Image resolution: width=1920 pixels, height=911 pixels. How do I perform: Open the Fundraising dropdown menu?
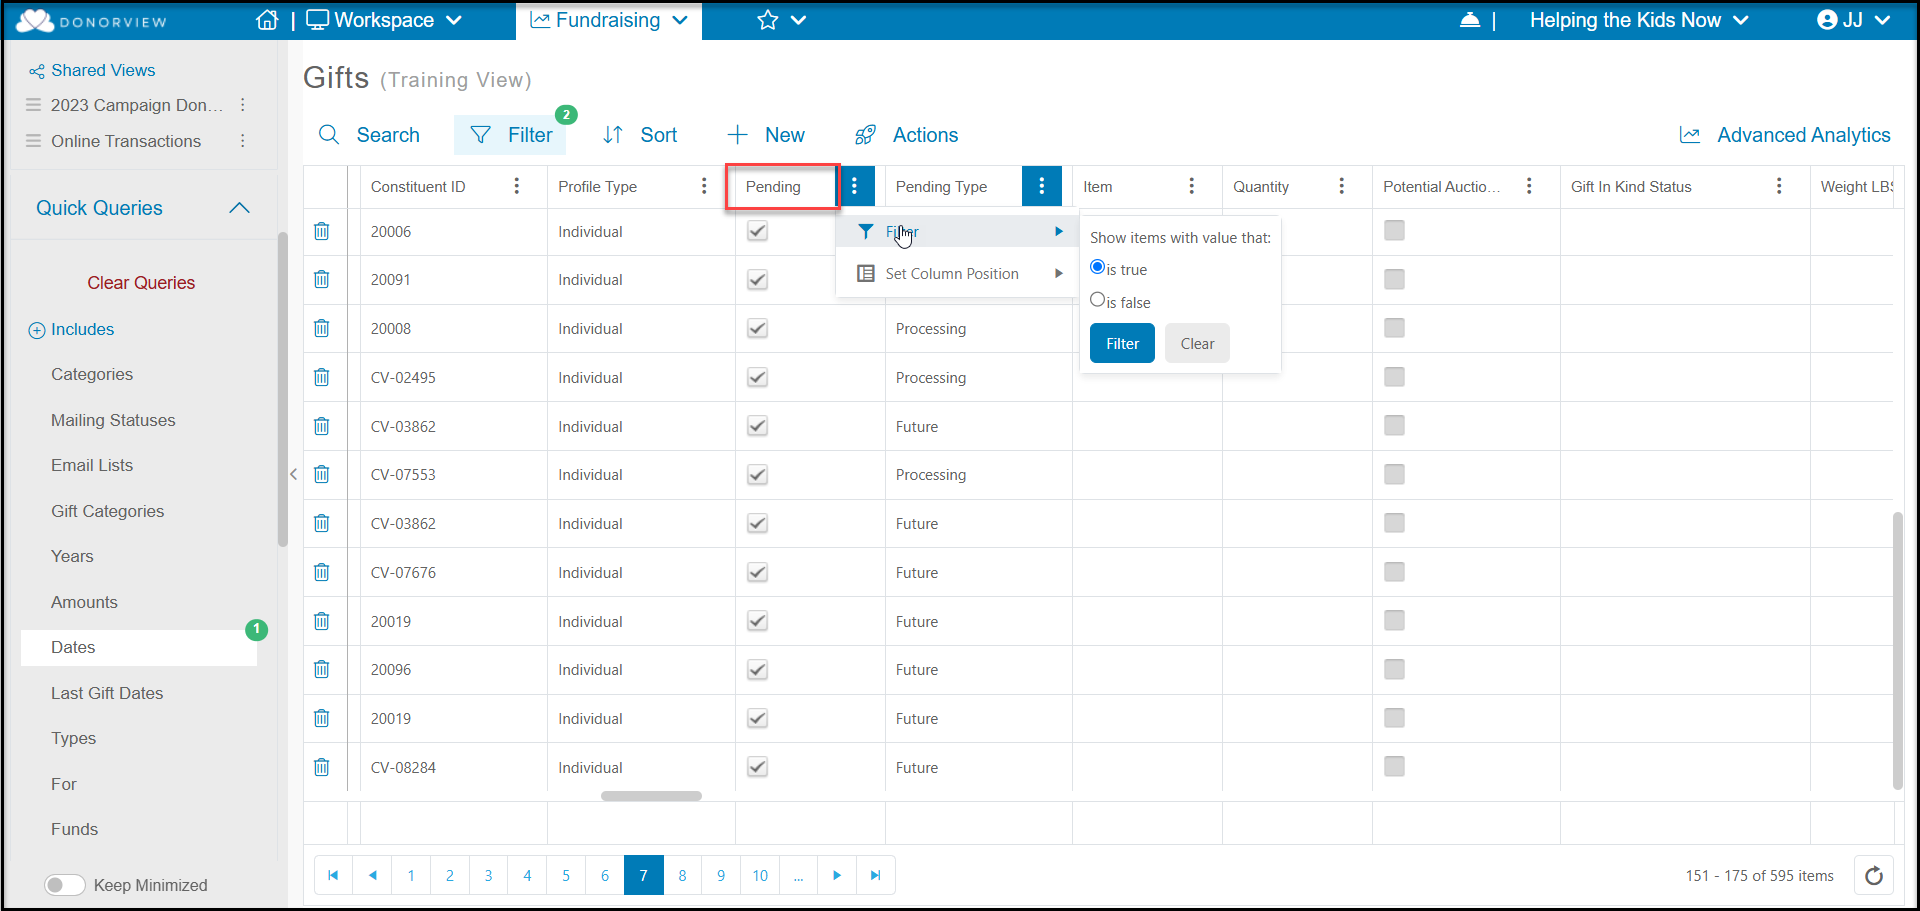[609, 20]
